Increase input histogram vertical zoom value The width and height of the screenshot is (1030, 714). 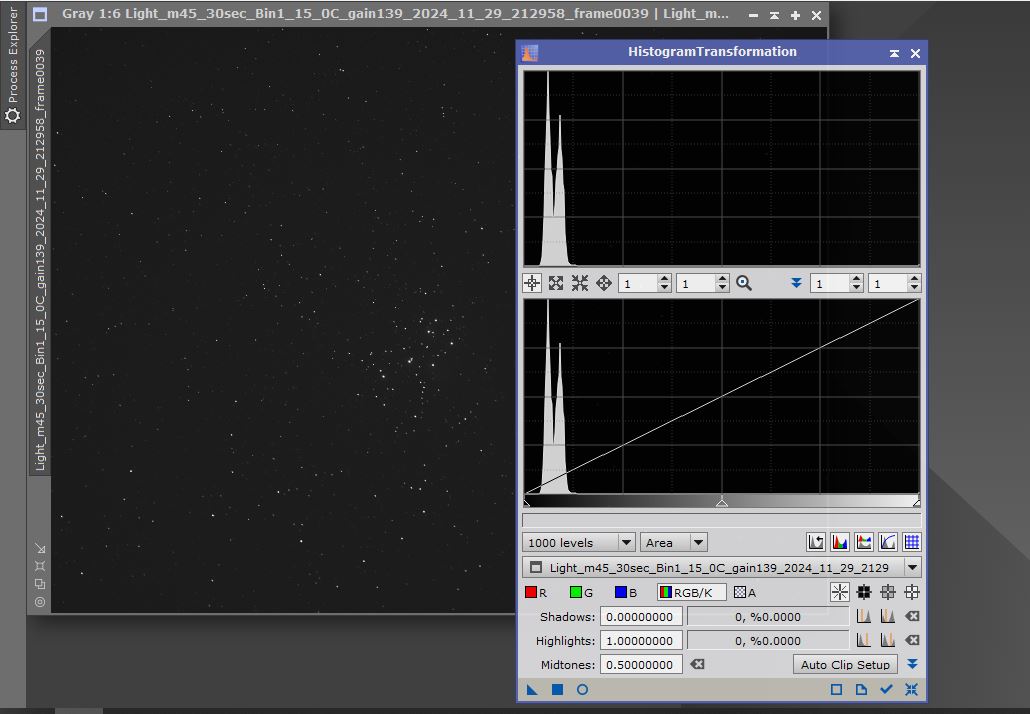pyautogui.click(x=723, y=279)
